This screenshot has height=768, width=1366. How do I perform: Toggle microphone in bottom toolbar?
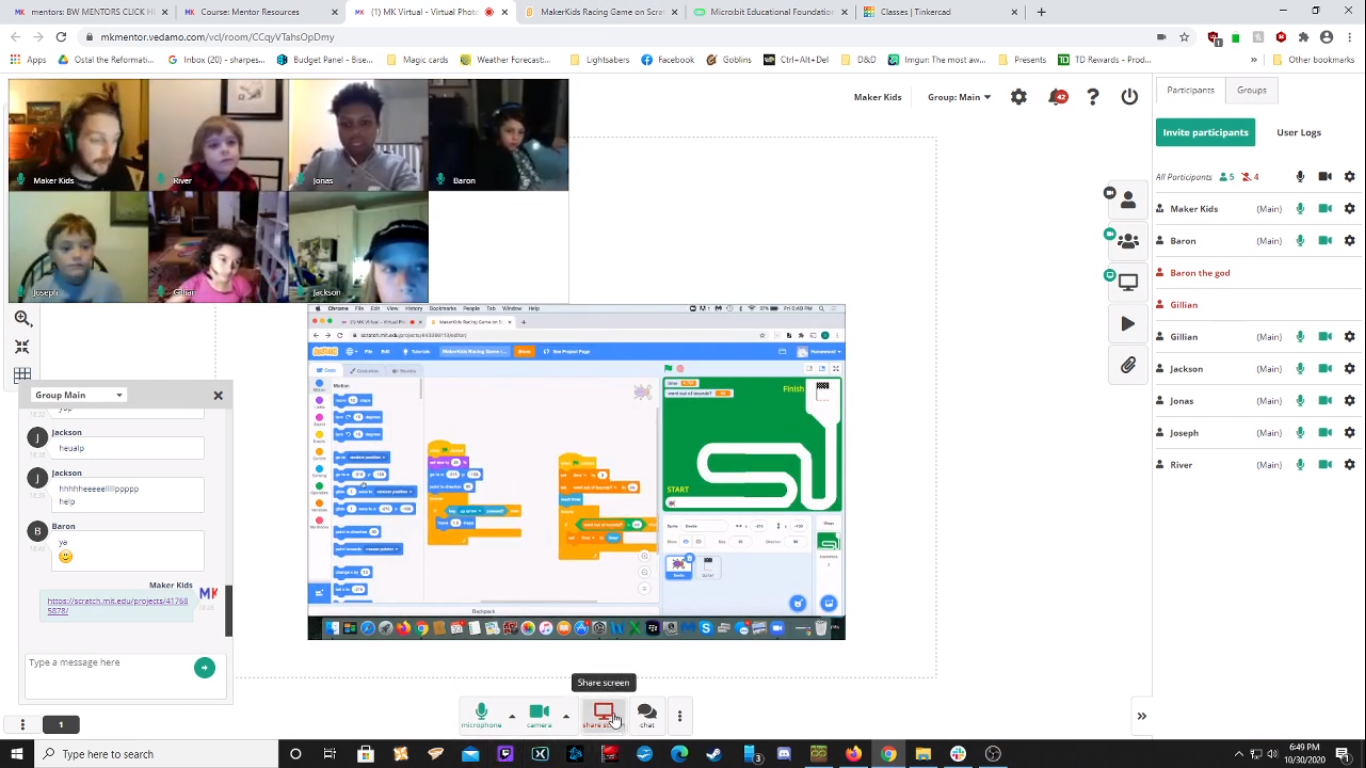481,715
